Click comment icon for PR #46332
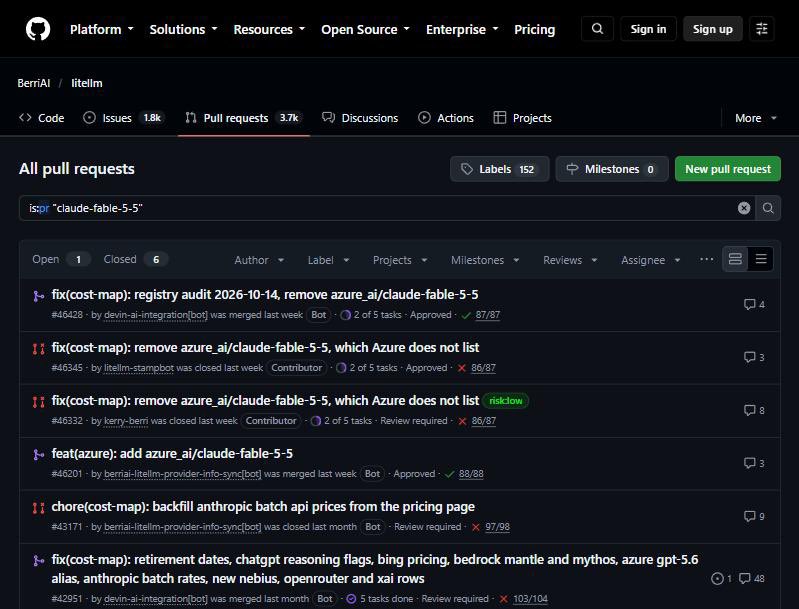The image size is (799, 609). (749, 410)
